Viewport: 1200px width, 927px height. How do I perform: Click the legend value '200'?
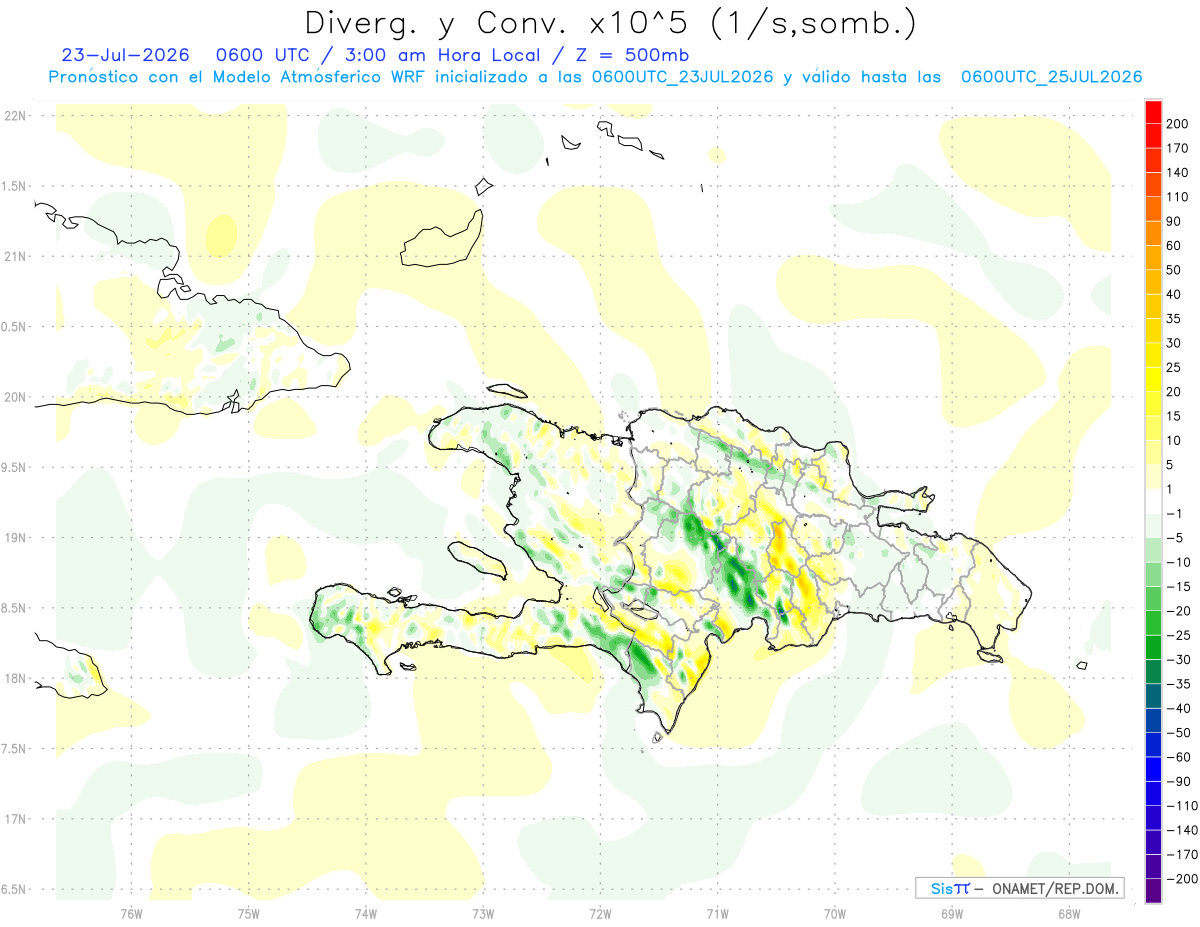pos(1177,124)
